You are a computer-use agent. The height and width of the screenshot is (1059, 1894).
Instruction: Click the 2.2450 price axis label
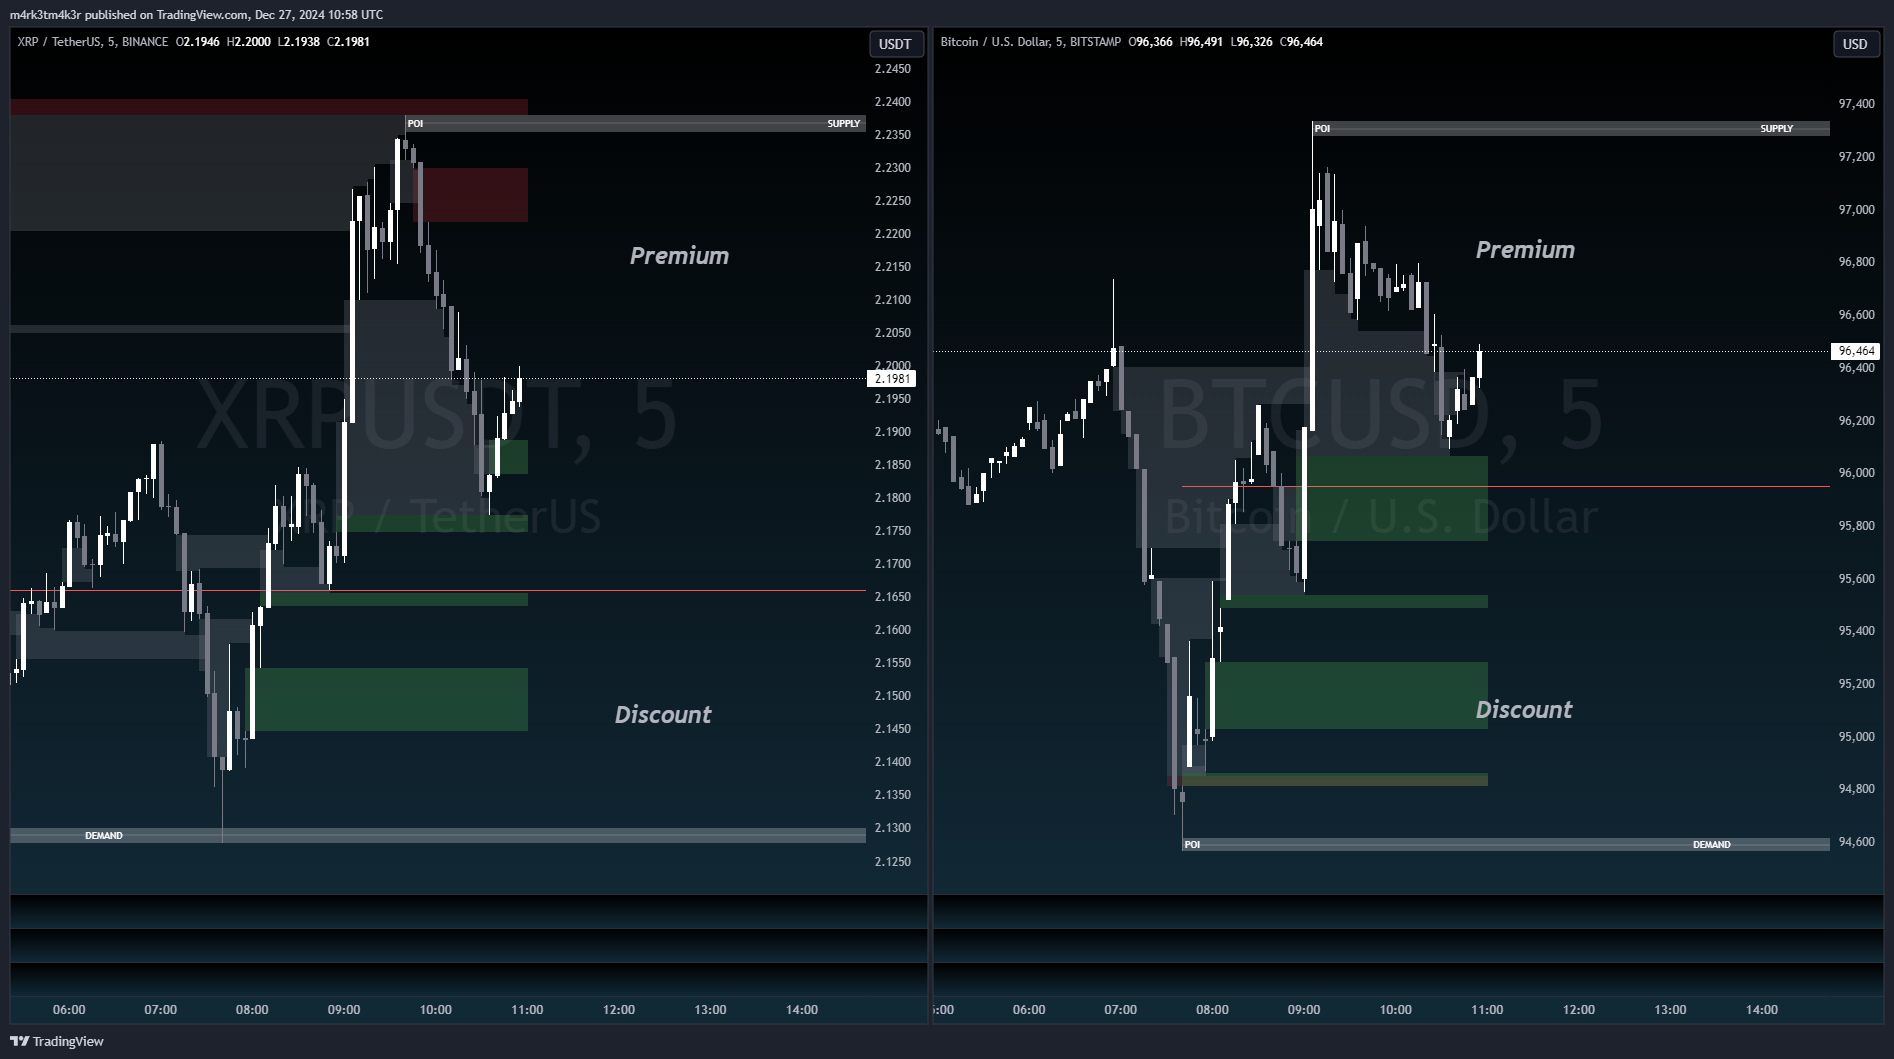pyautogui.click(x=892, y=69)
